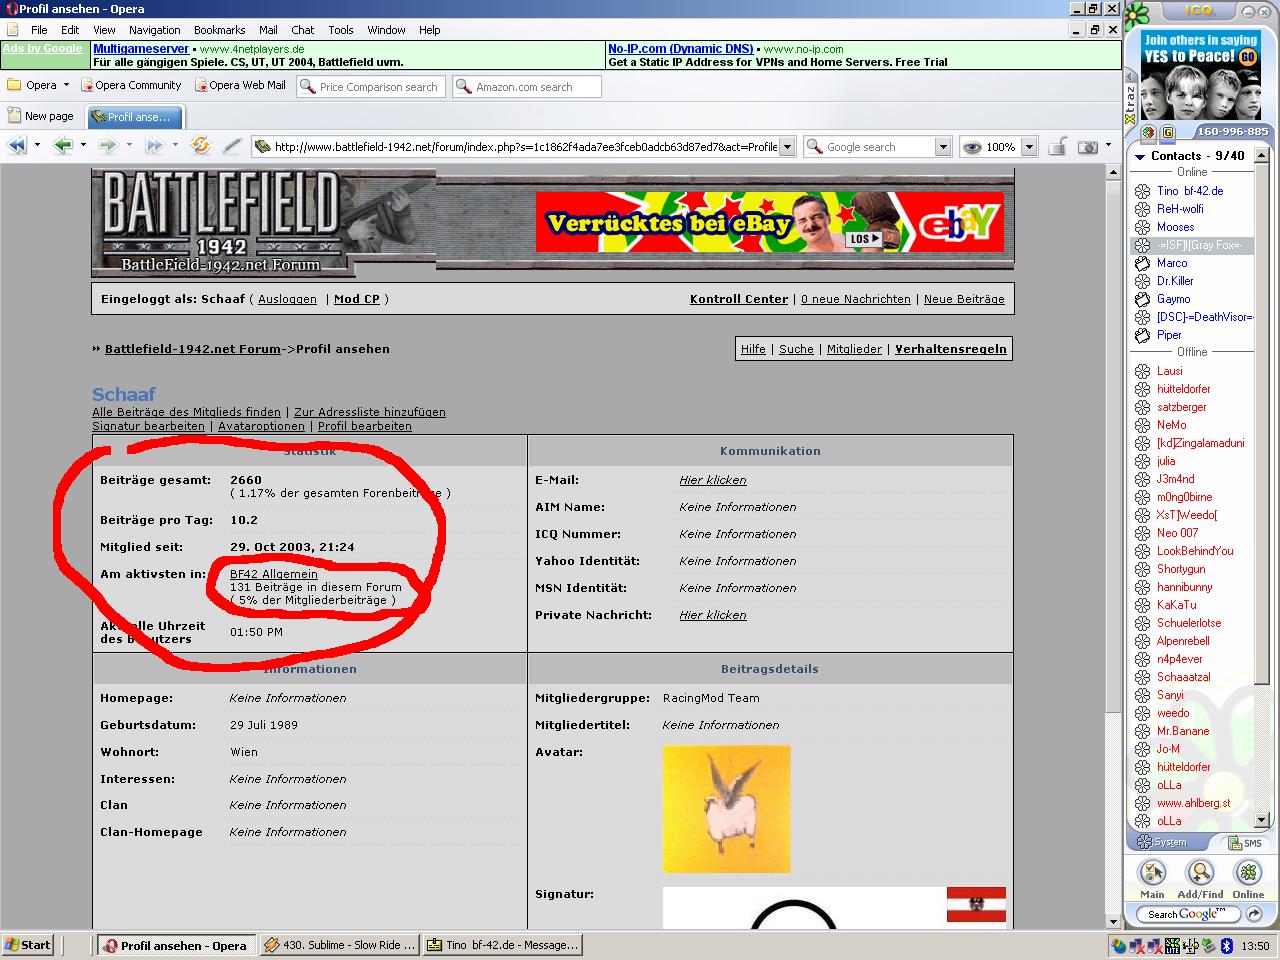
Task: Switch to Sublime Slow Ride taskbar window
Action: pos(338,945)
